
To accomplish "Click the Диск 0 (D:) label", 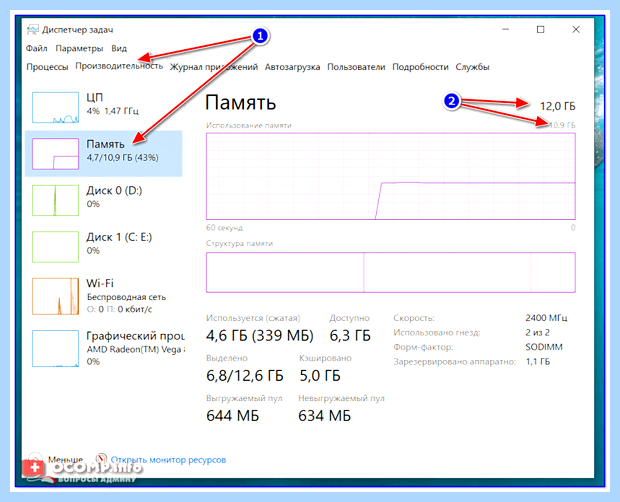I will (x=114, y=191).
